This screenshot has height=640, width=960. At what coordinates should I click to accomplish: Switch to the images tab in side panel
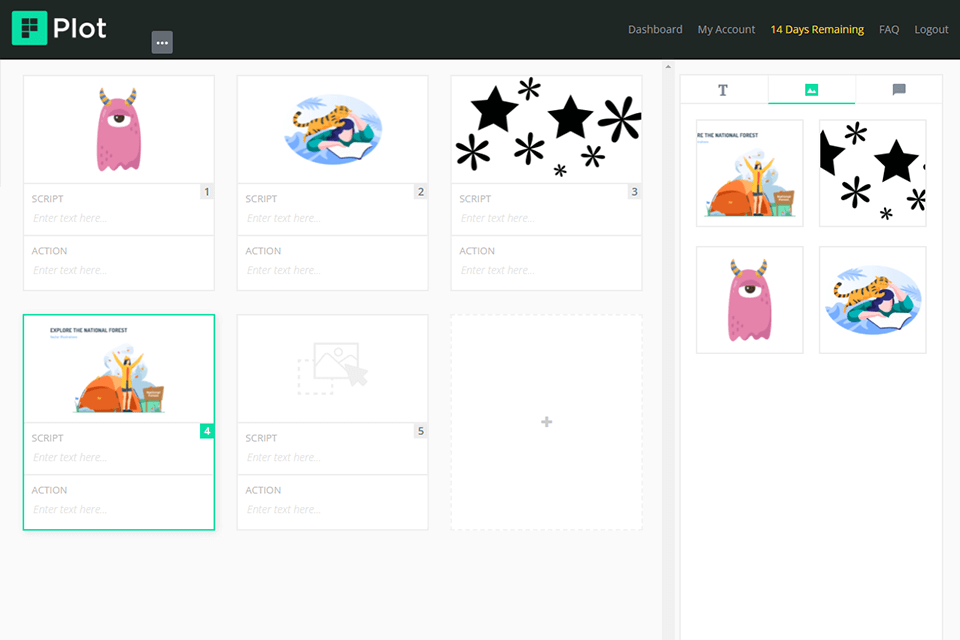[811, 90]
